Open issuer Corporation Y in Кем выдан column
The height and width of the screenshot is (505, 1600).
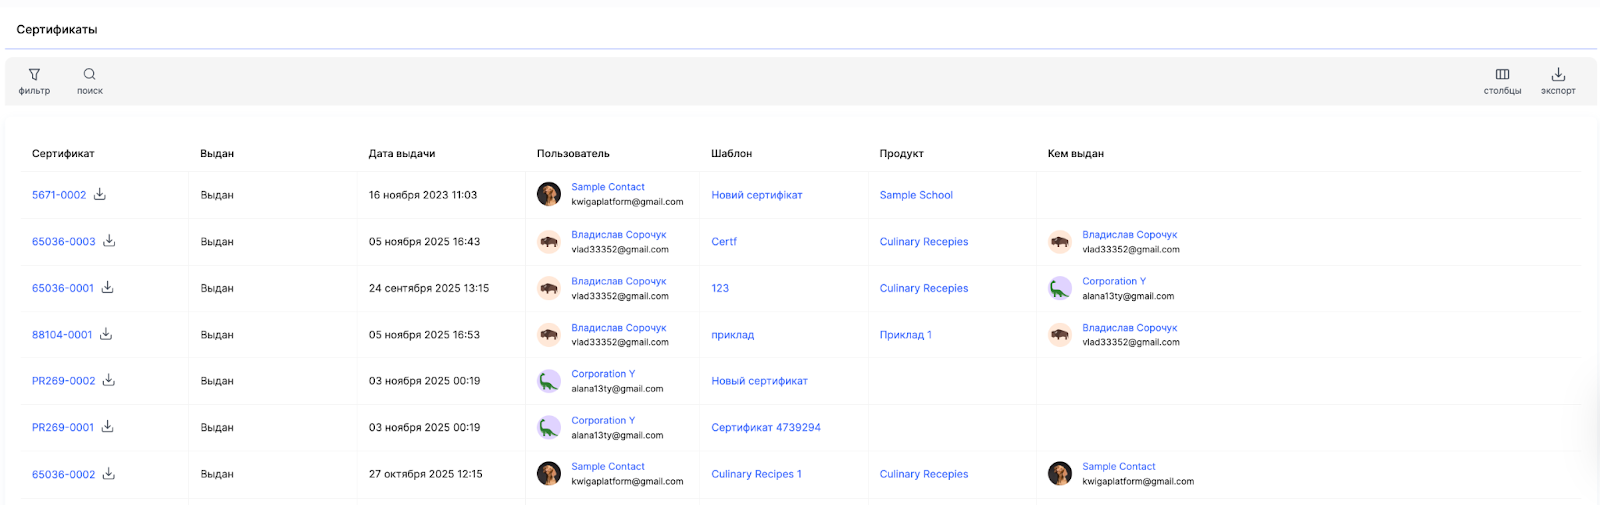pos(1114,281)
